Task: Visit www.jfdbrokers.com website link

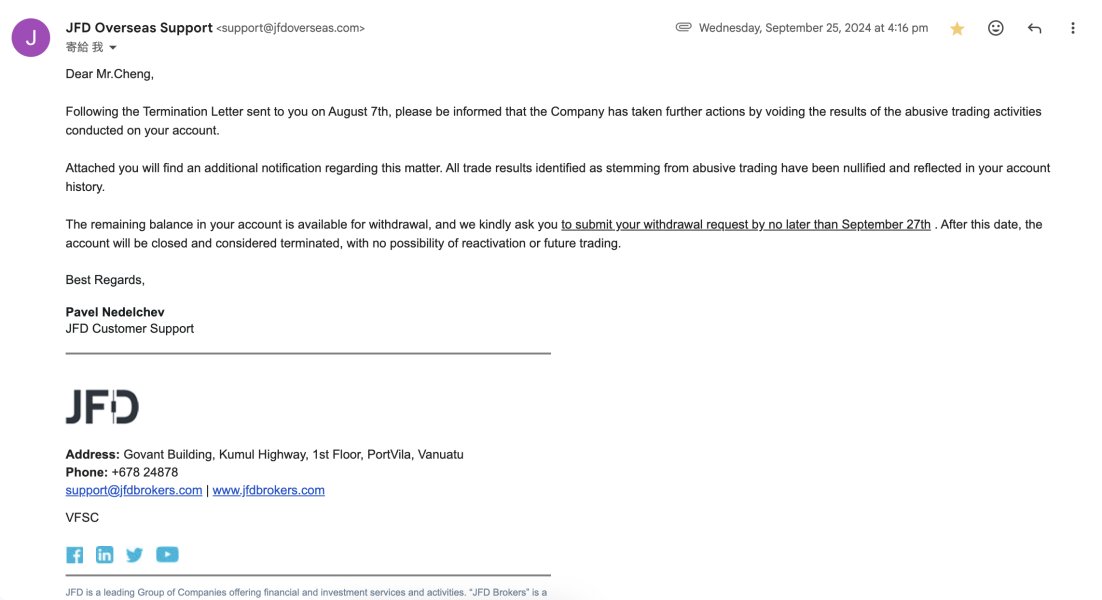Action: [268, 490]
